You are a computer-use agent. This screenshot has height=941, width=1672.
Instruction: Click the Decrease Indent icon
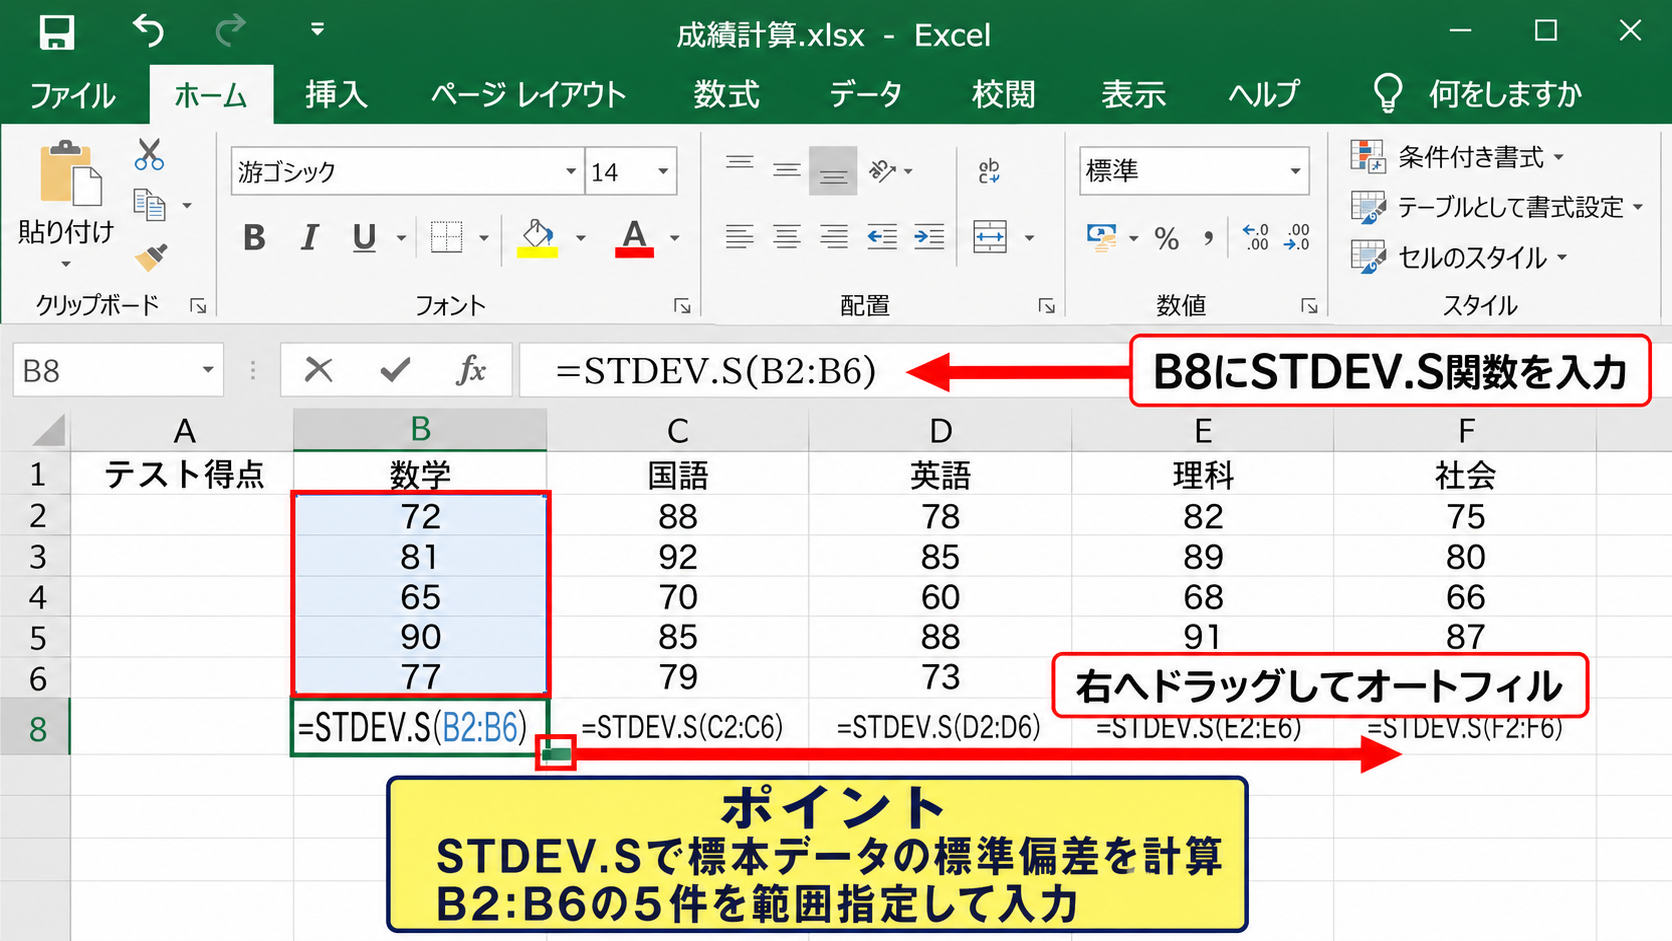coord(882,237)
